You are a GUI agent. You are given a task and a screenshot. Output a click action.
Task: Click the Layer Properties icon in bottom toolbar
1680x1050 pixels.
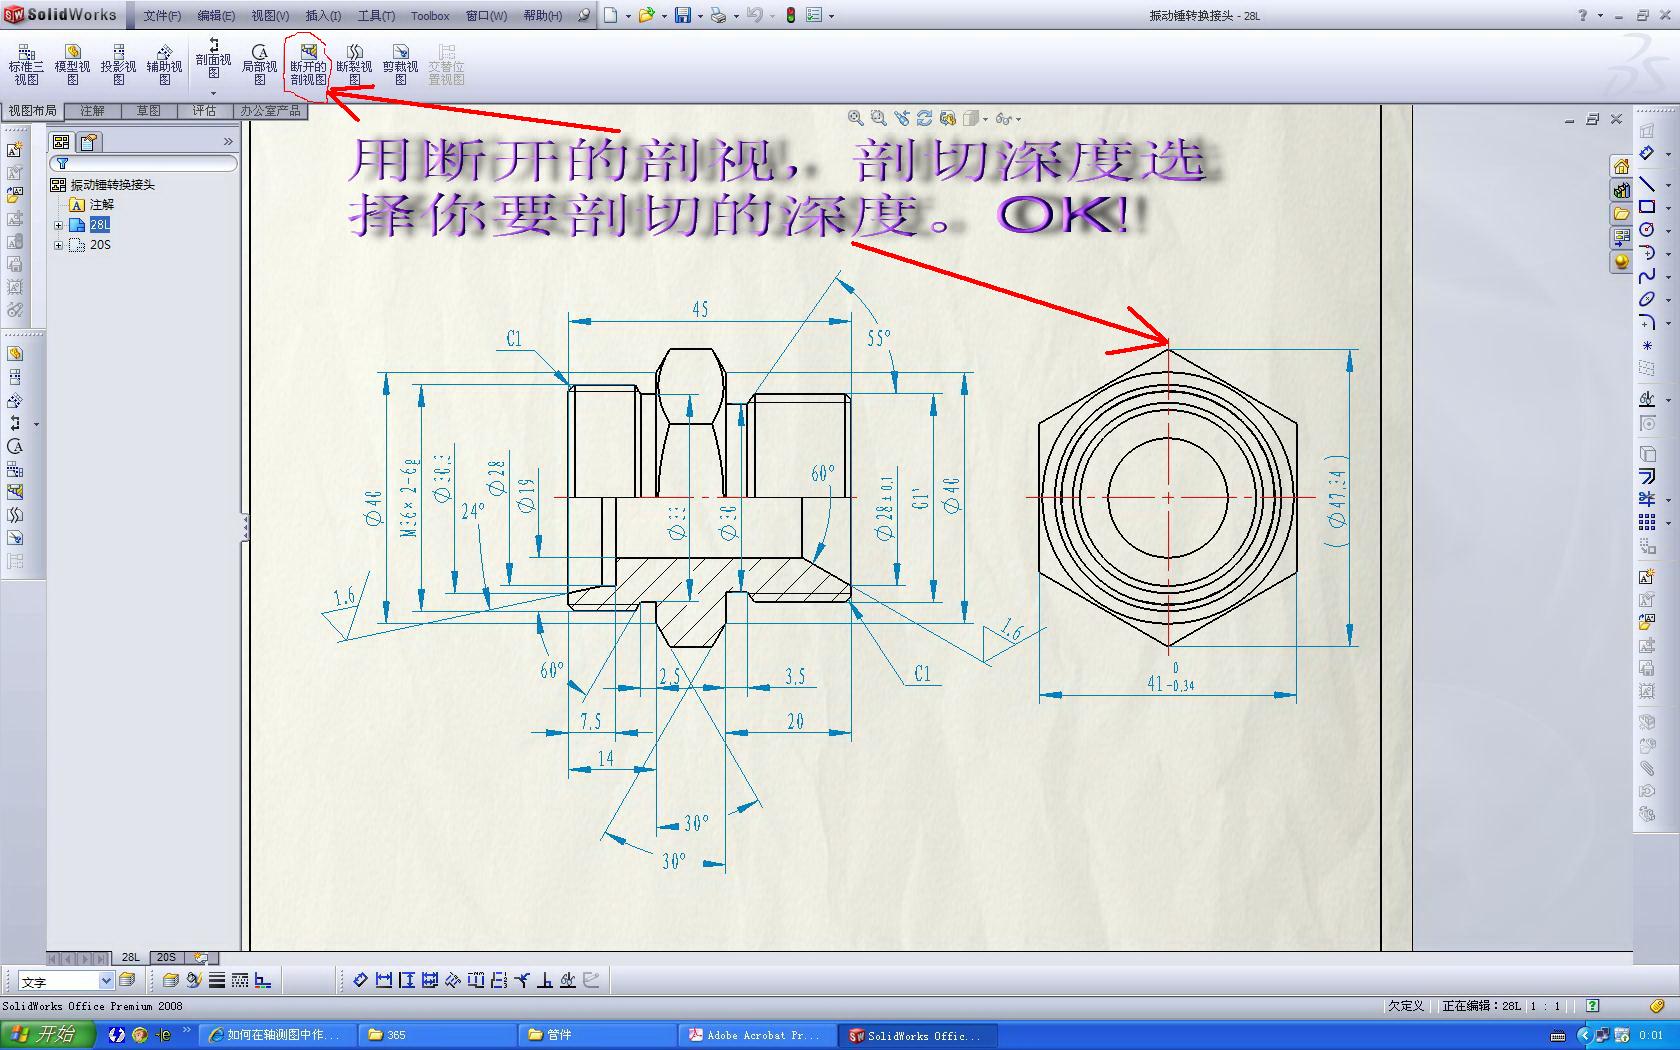point(170,980)
